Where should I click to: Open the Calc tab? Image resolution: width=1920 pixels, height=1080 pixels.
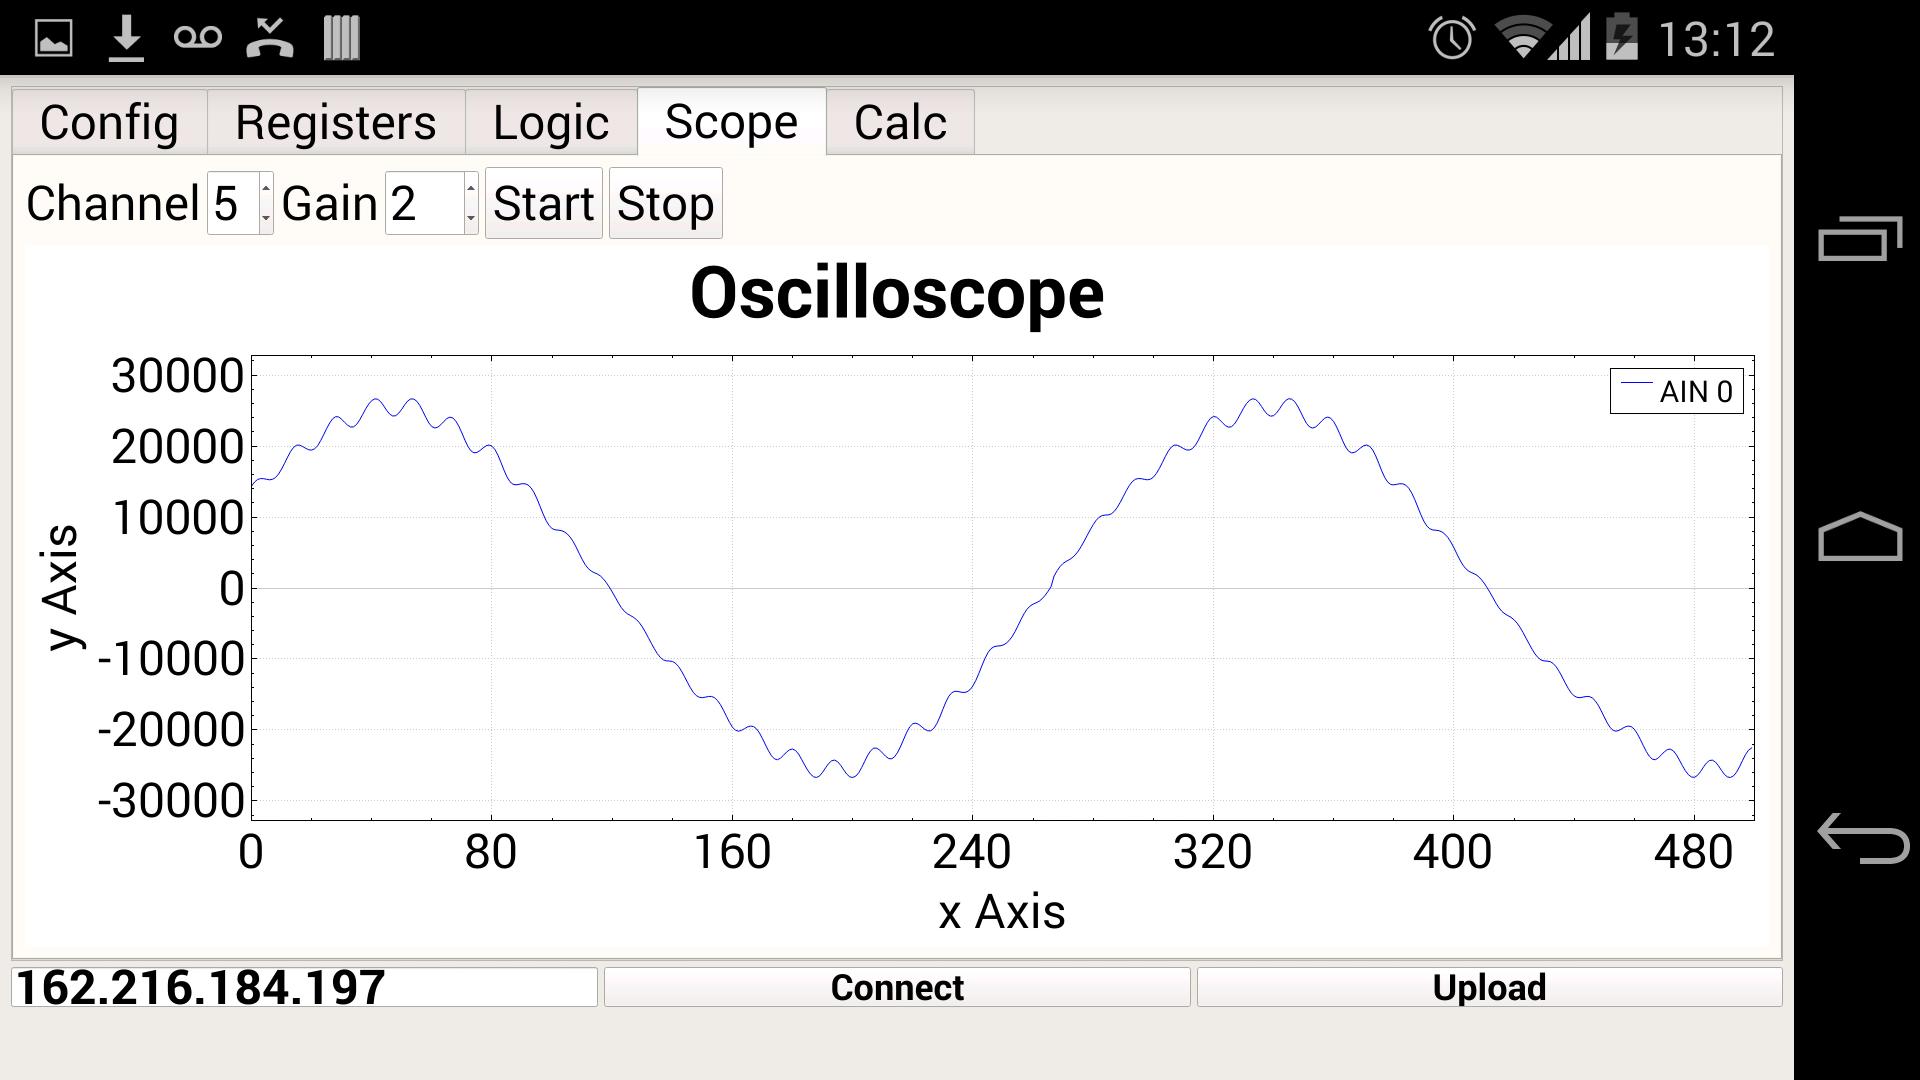[x=900, y=122]
